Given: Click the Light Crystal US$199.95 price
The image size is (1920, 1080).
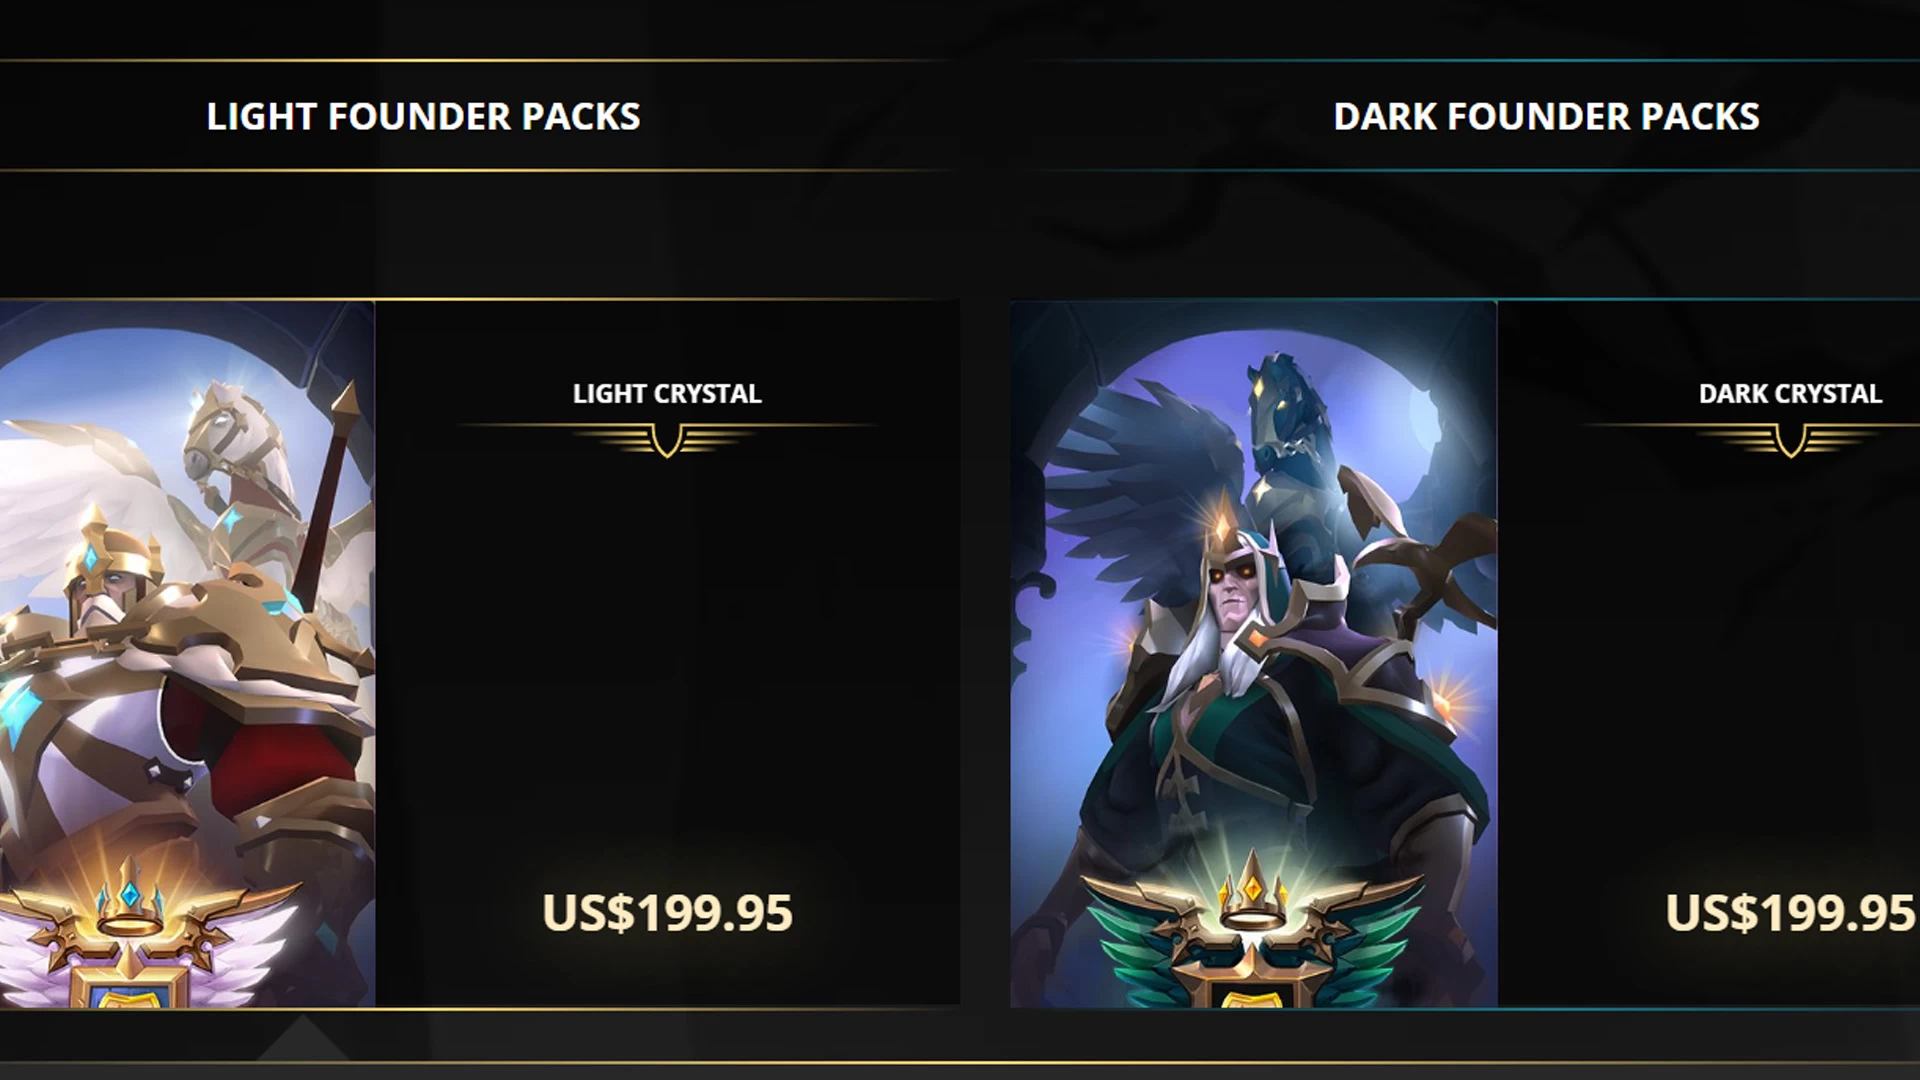Looking at the screenshot, I should coord(667,912).
